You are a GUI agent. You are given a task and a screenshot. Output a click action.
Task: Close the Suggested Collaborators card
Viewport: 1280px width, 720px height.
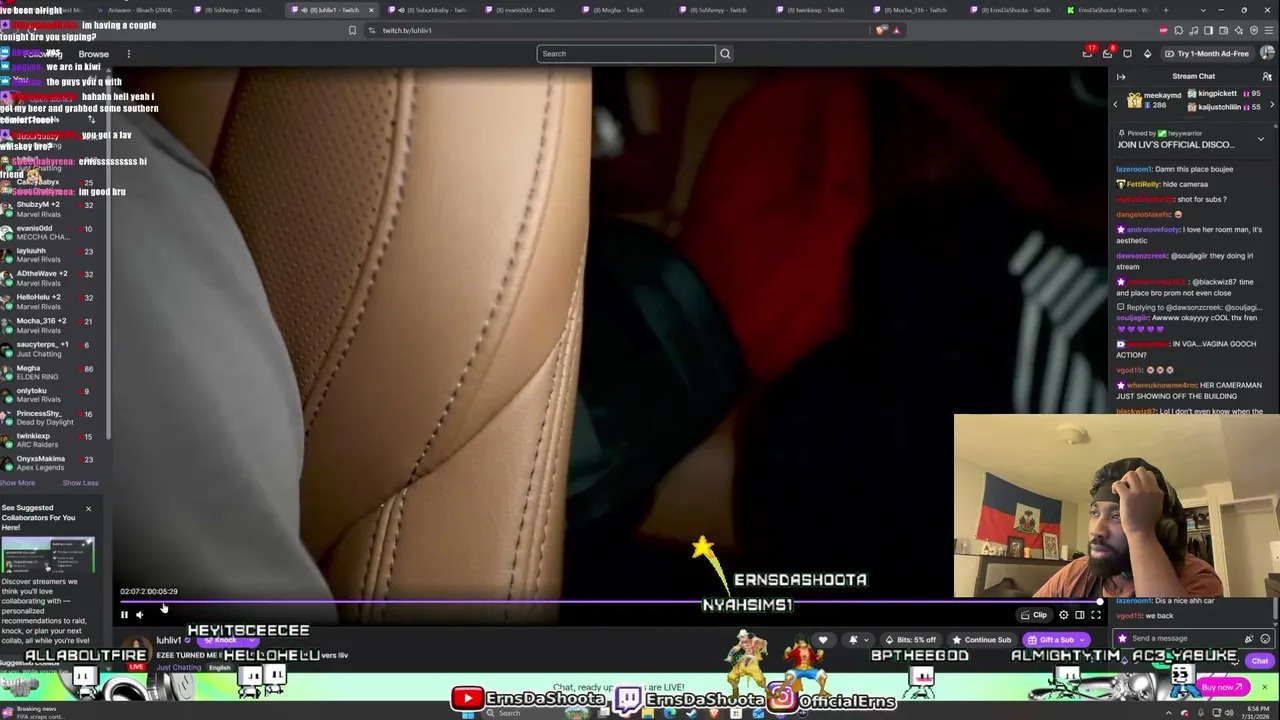88,509
